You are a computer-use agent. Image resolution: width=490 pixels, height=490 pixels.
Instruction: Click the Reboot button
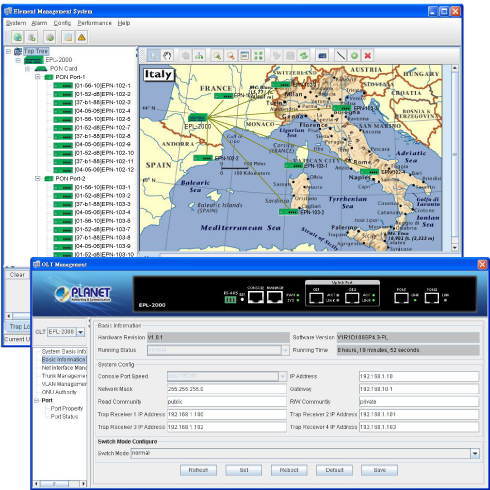click(289, 470)
